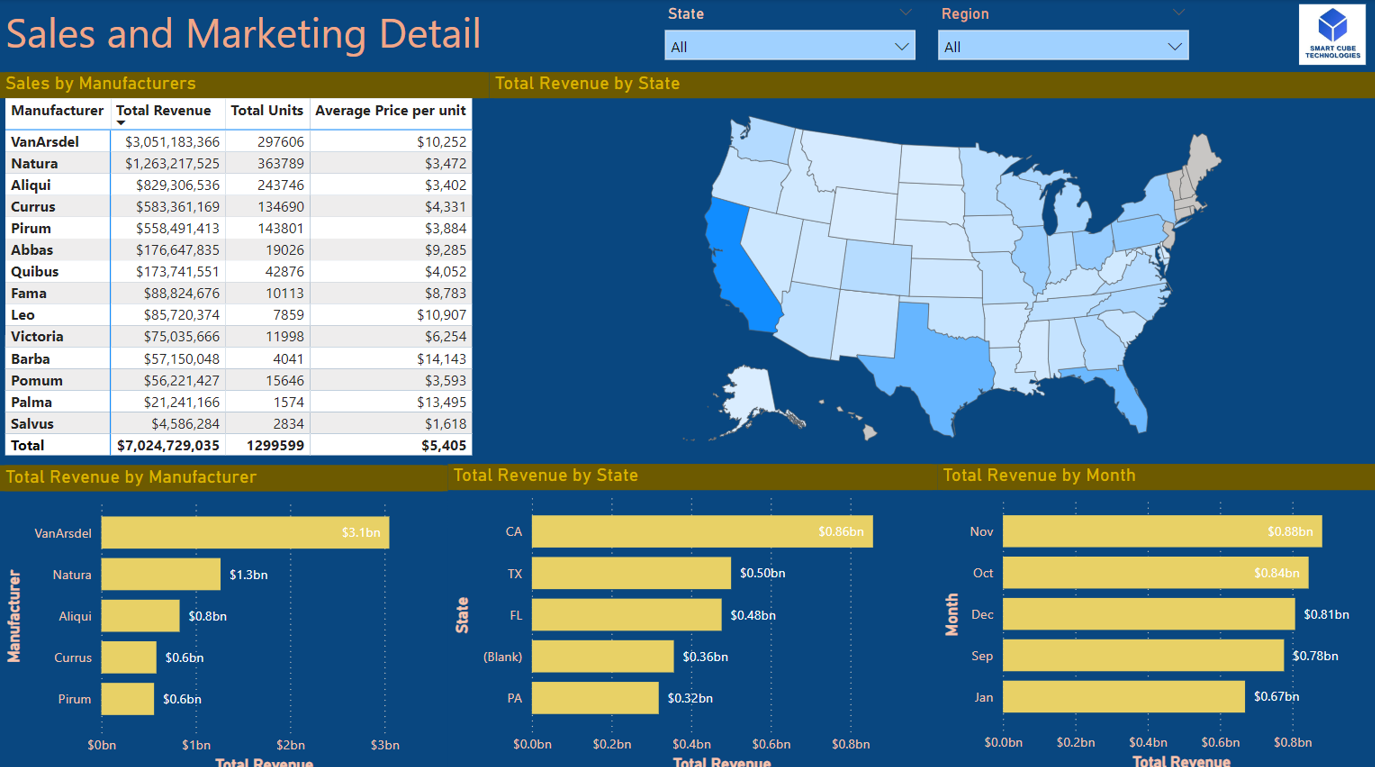
Task: Click small chevron beside State slicer title
Action: 905,13
